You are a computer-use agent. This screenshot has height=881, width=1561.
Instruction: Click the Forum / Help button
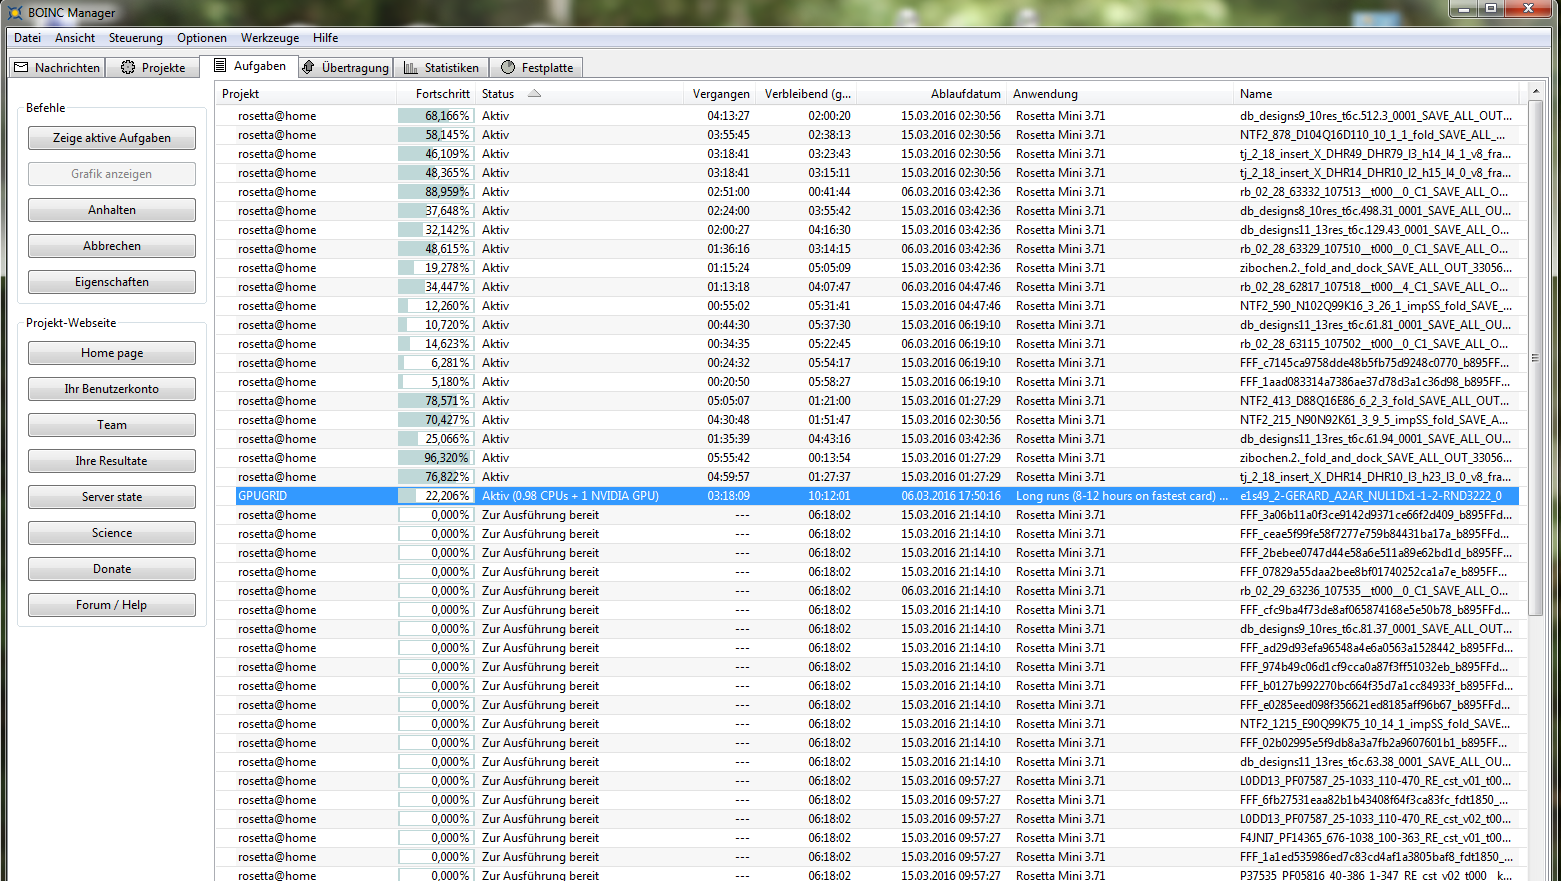click(112, 605)
